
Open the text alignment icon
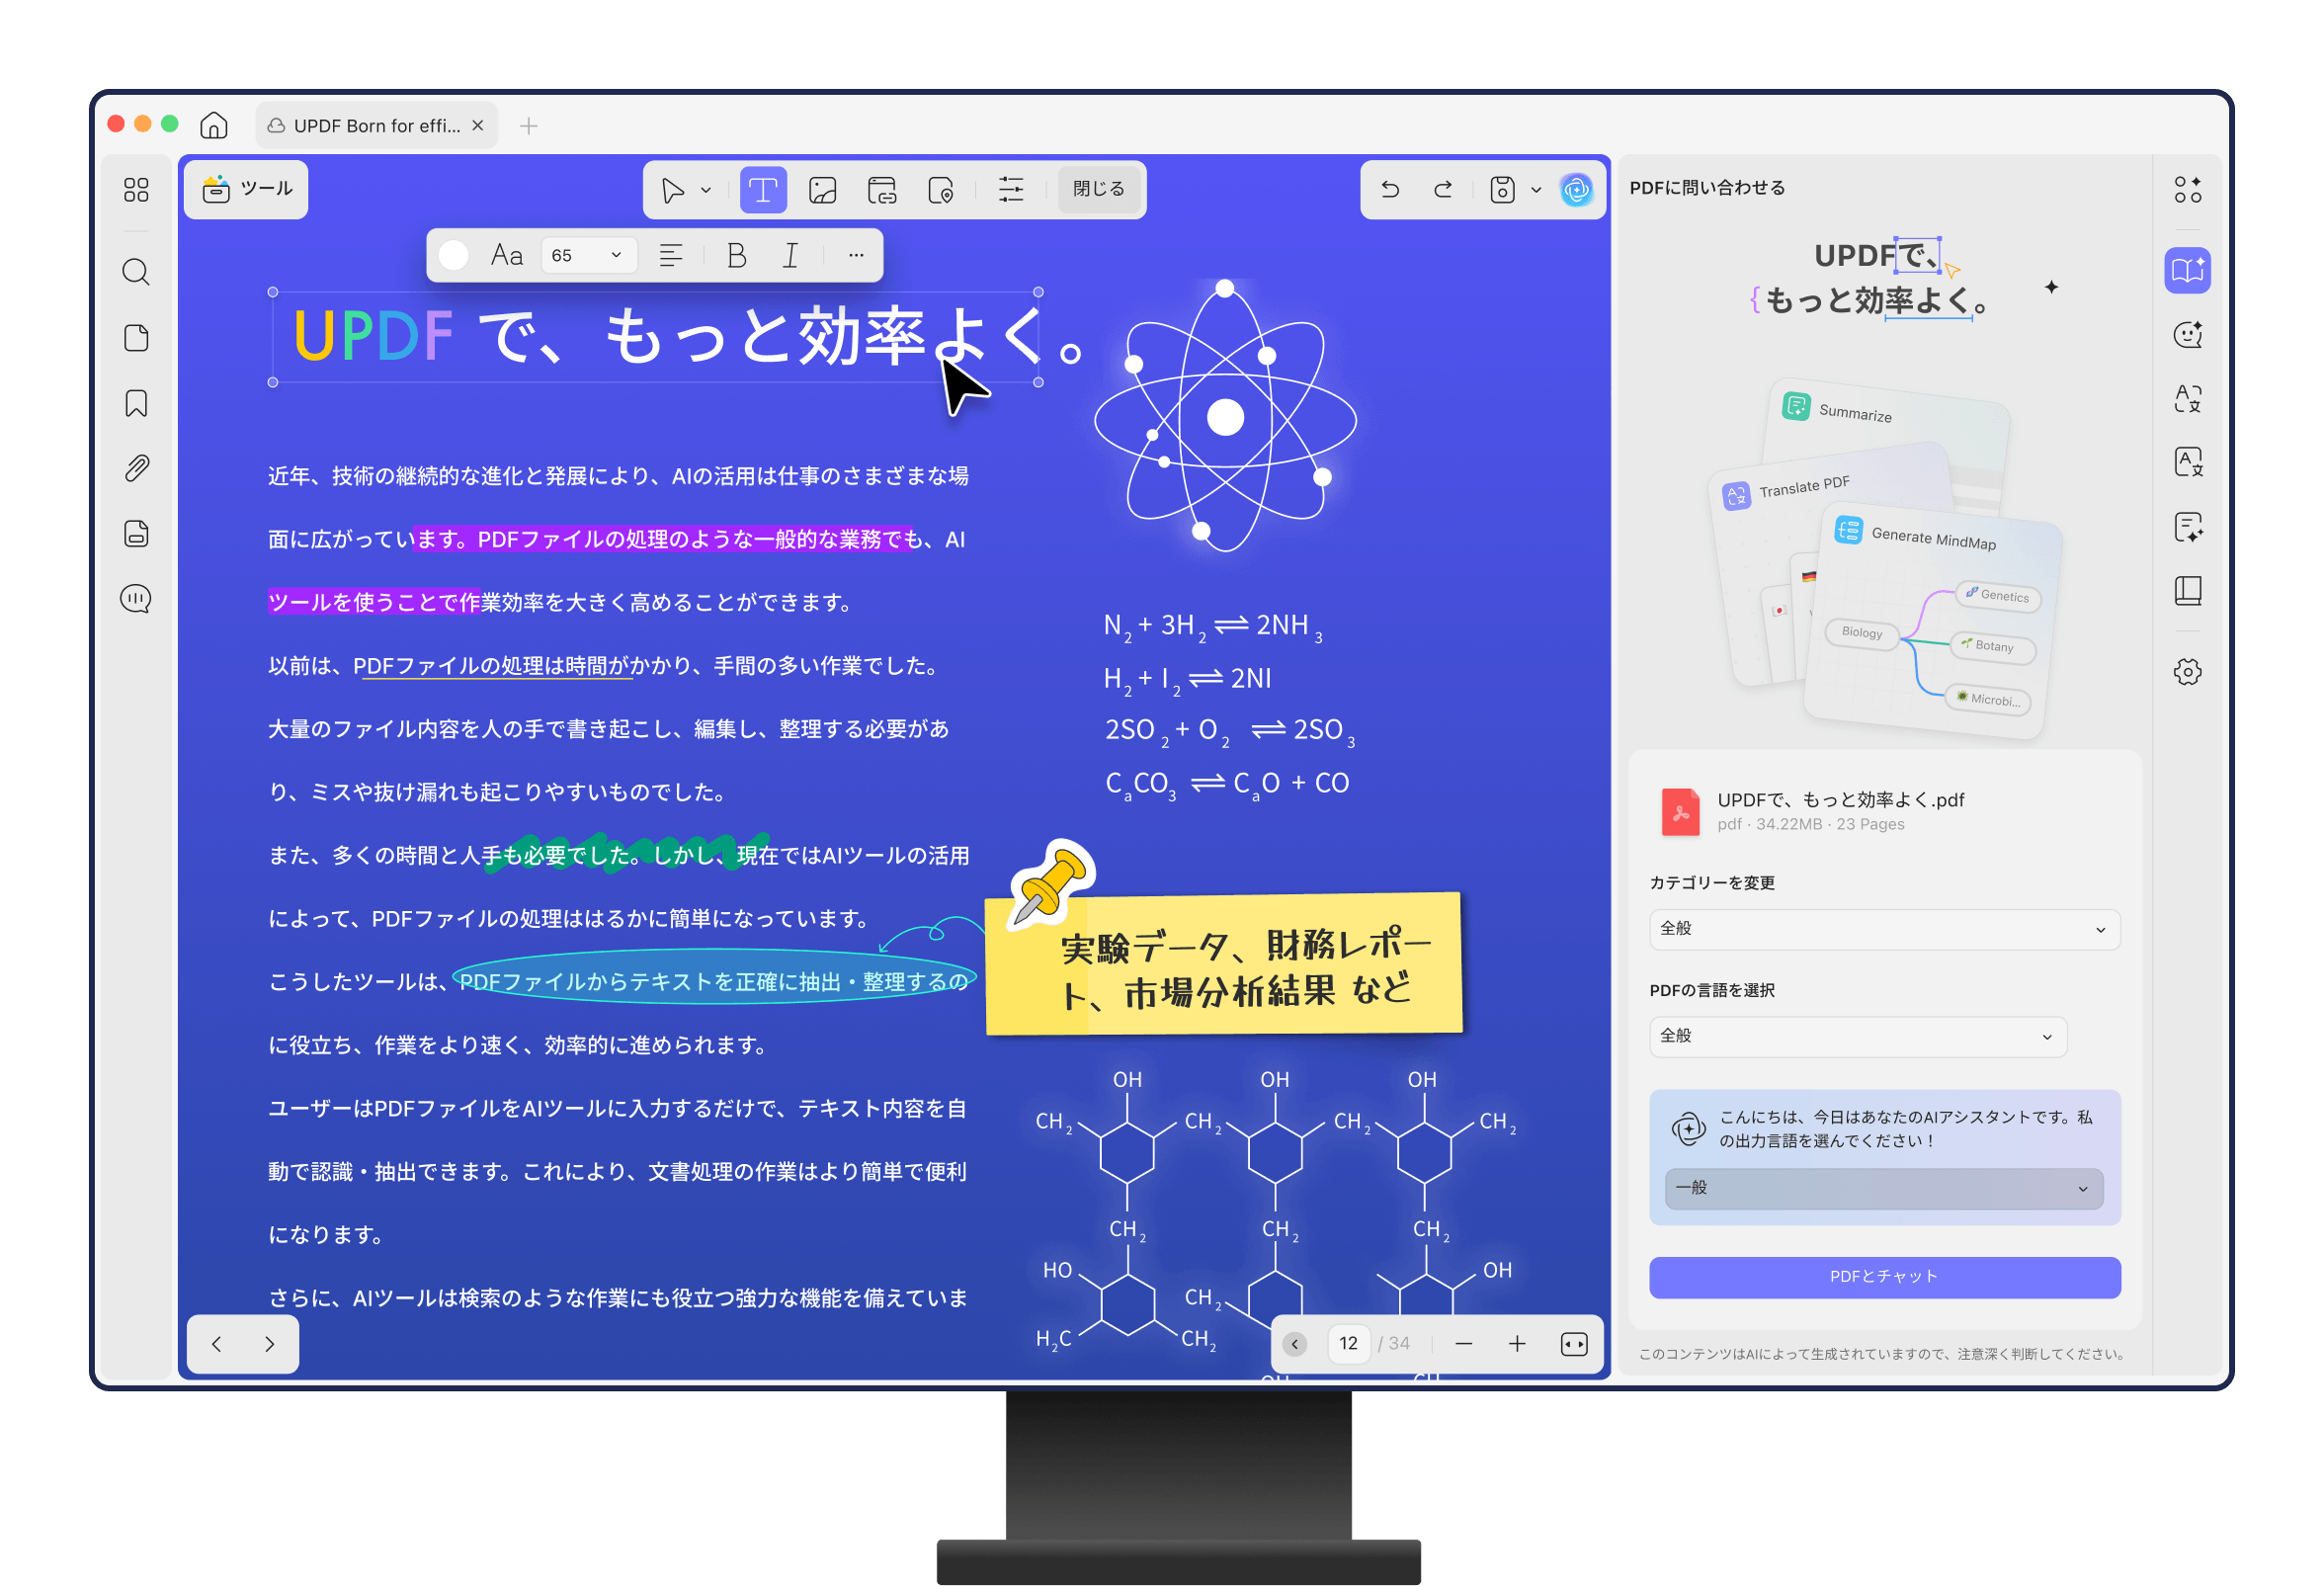pos(671,256)
